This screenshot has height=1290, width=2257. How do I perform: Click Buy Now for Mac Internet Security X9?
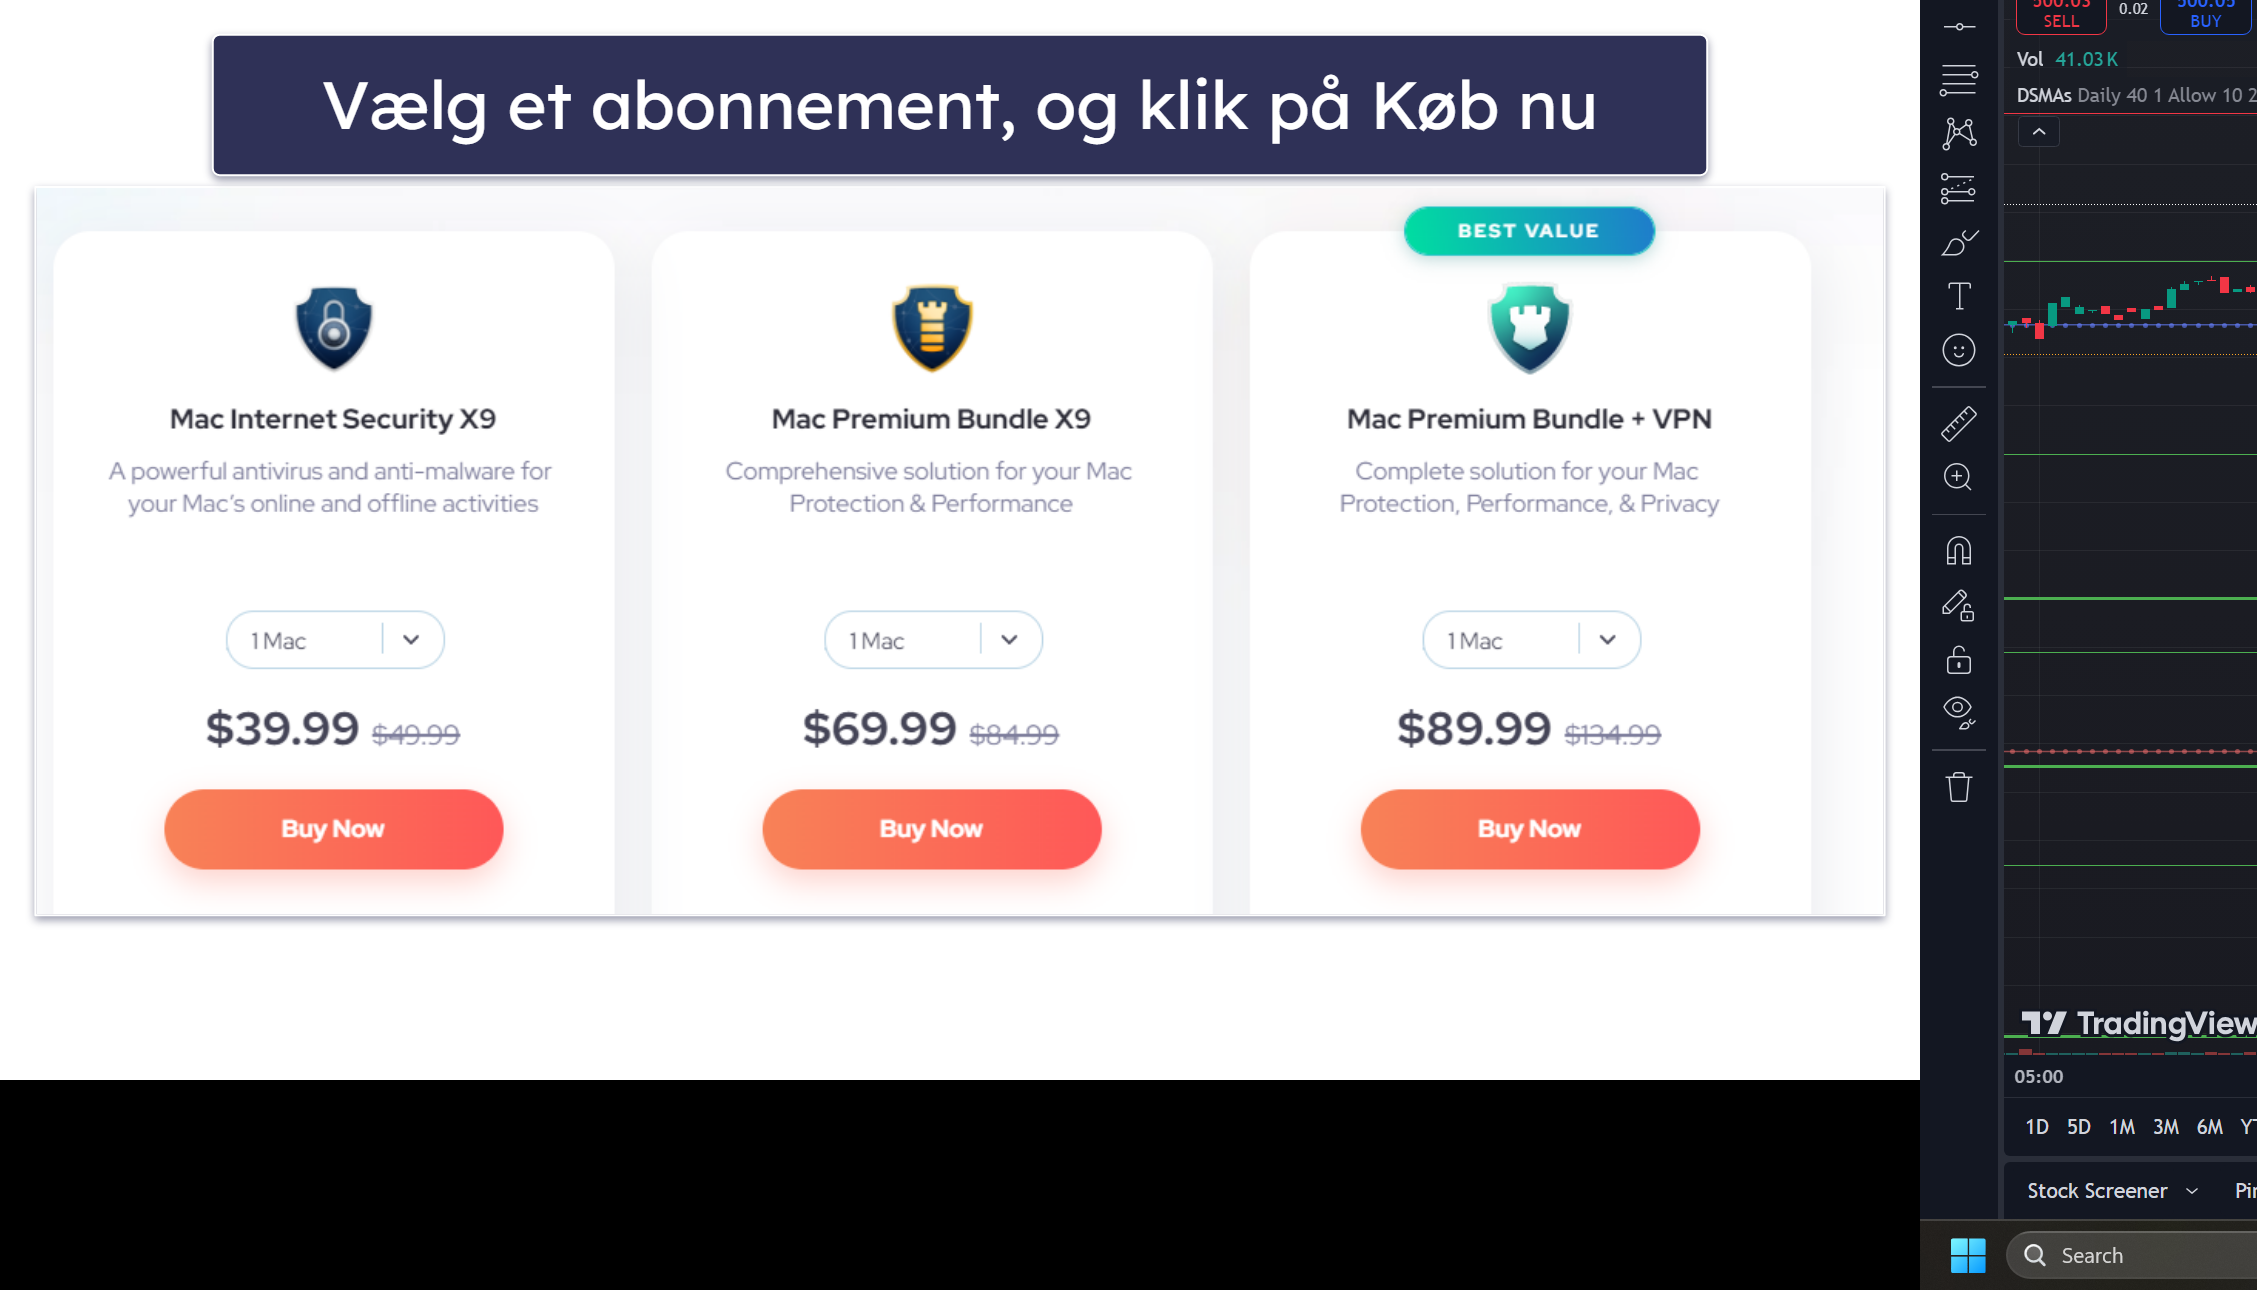coord(333,828)
